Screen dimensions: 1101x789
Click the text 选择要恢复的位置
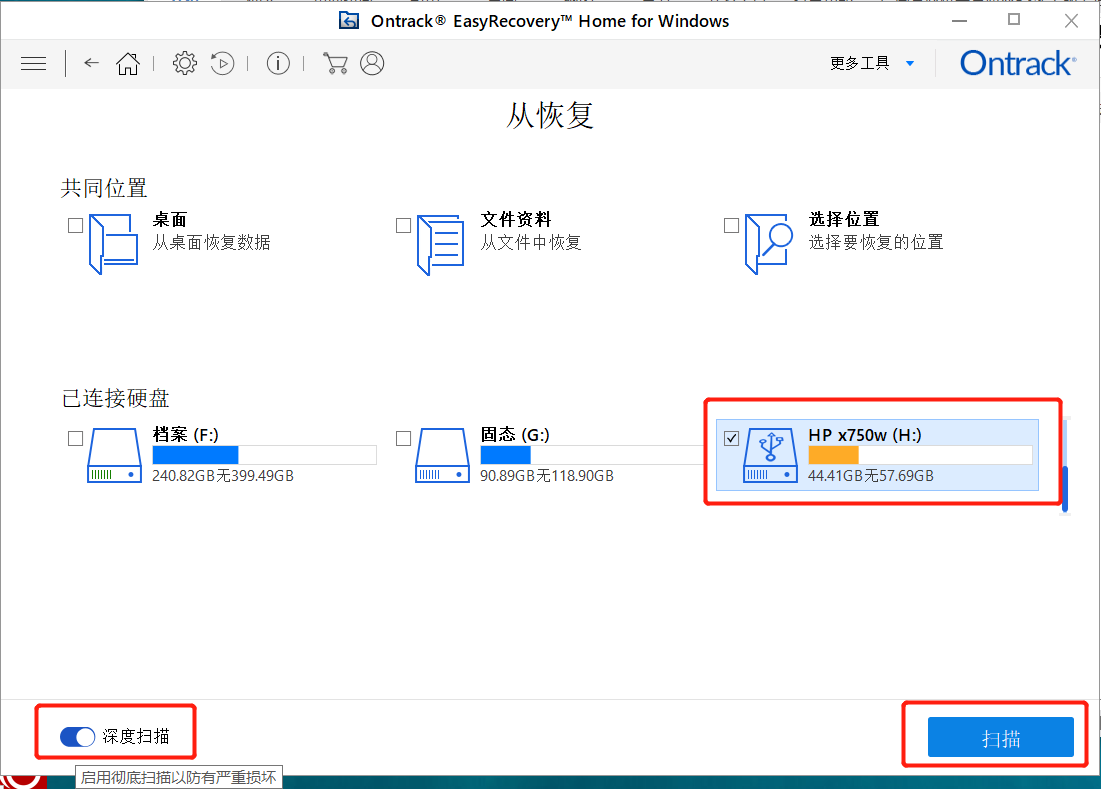(876, 243)
